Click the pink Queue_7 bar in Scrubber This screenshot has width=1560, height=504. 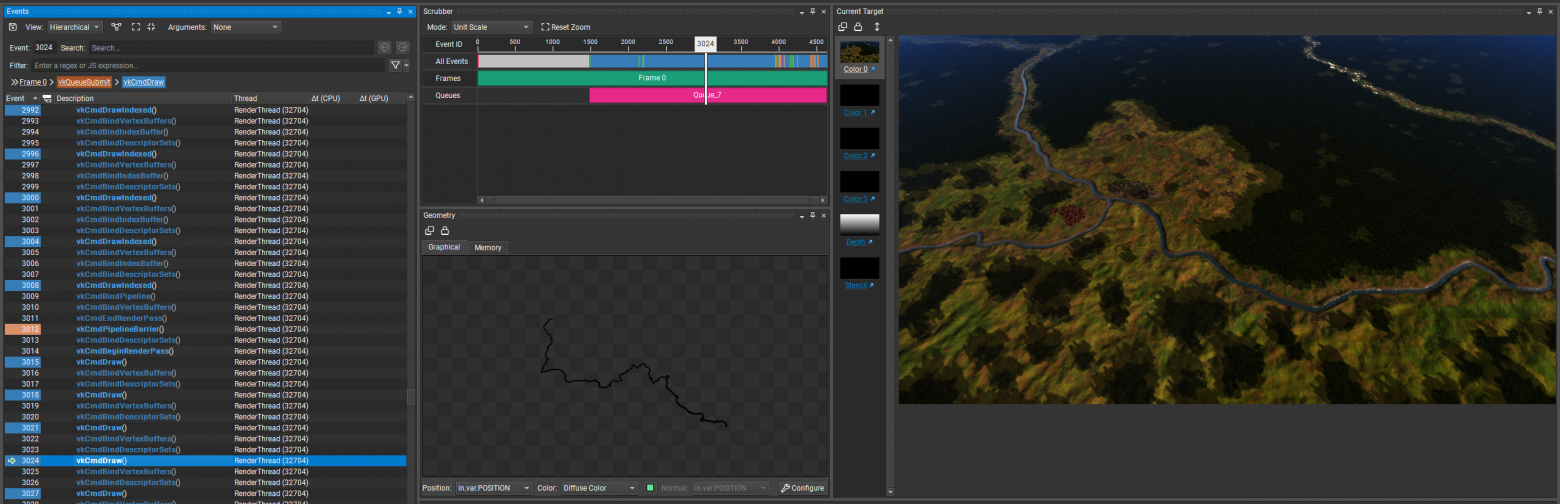708,95
